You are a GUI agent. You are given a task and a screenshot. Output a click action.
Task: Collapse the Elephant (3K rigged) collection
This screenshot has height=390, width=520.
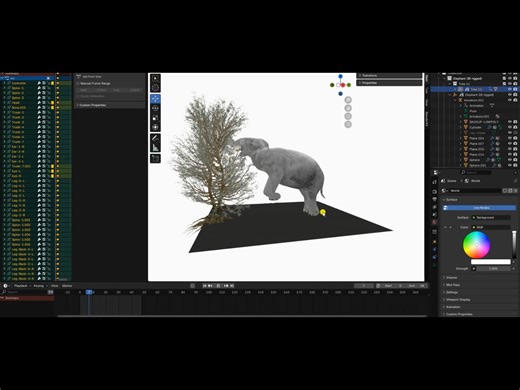pyautogui.click(x=444, y=78)
